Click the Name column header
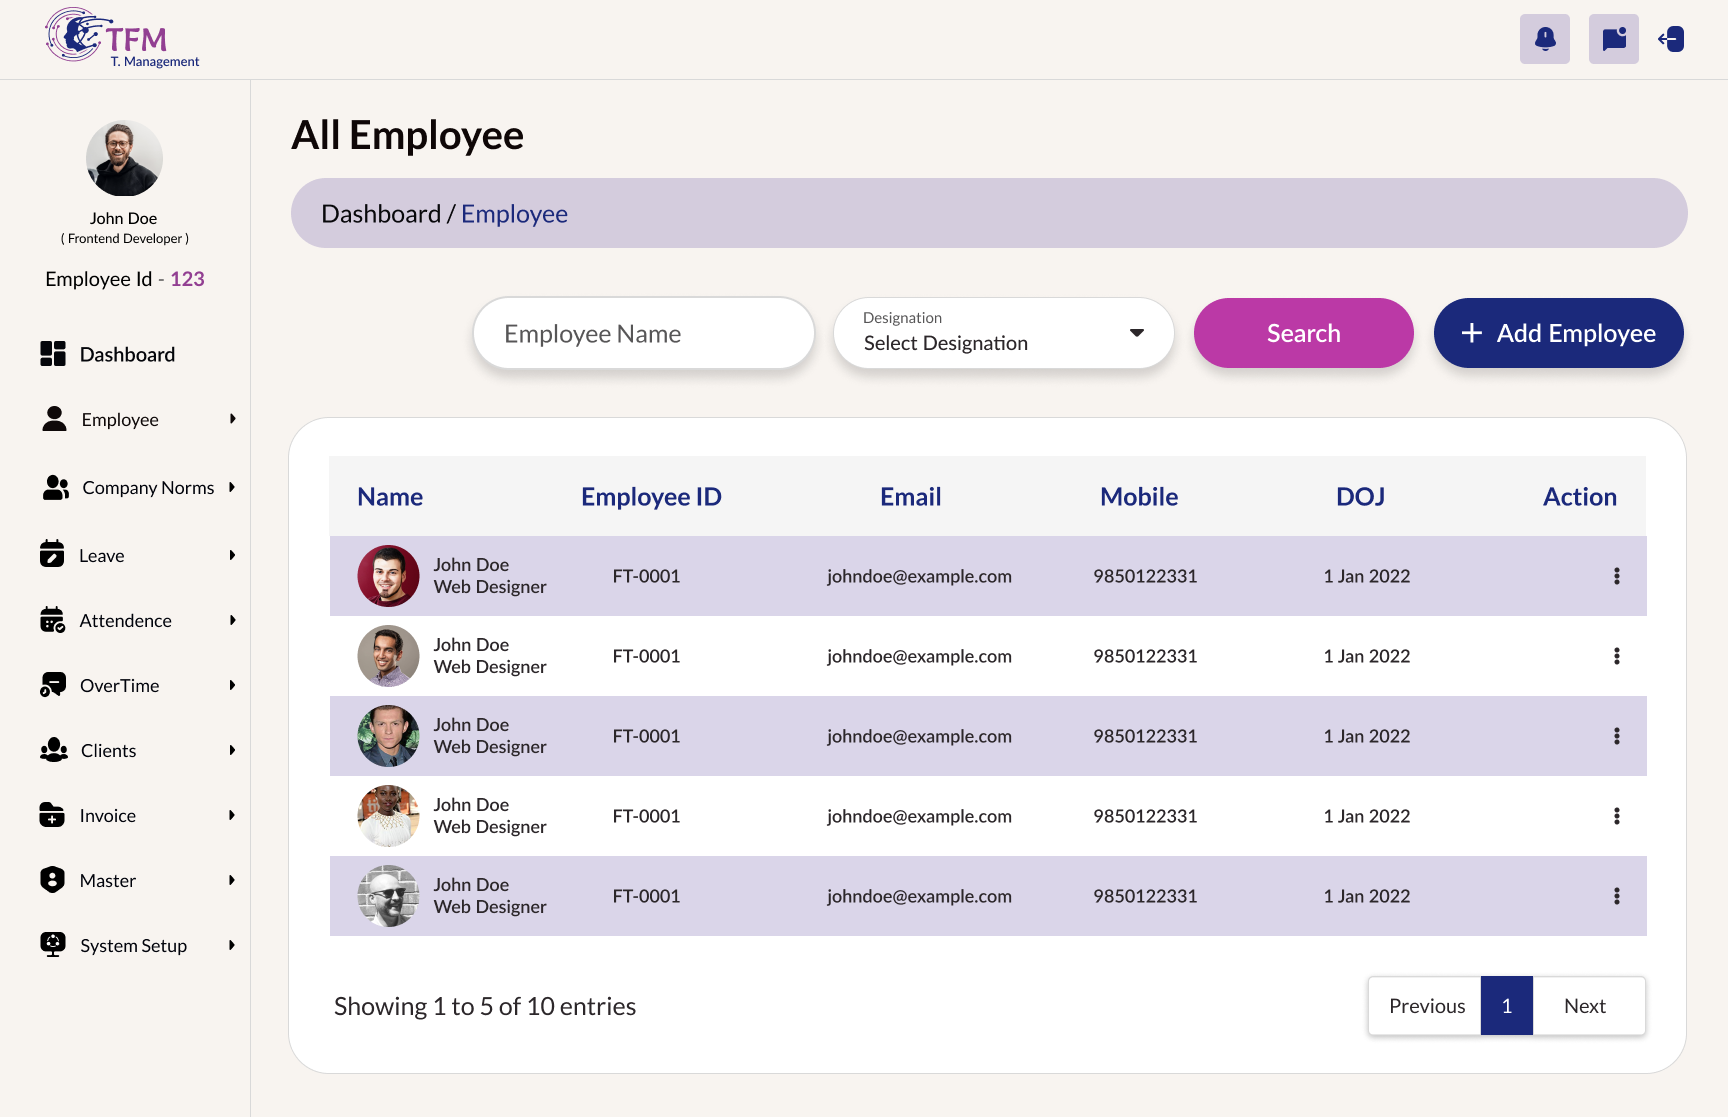 pyautogui.click(x=390, y=497)
